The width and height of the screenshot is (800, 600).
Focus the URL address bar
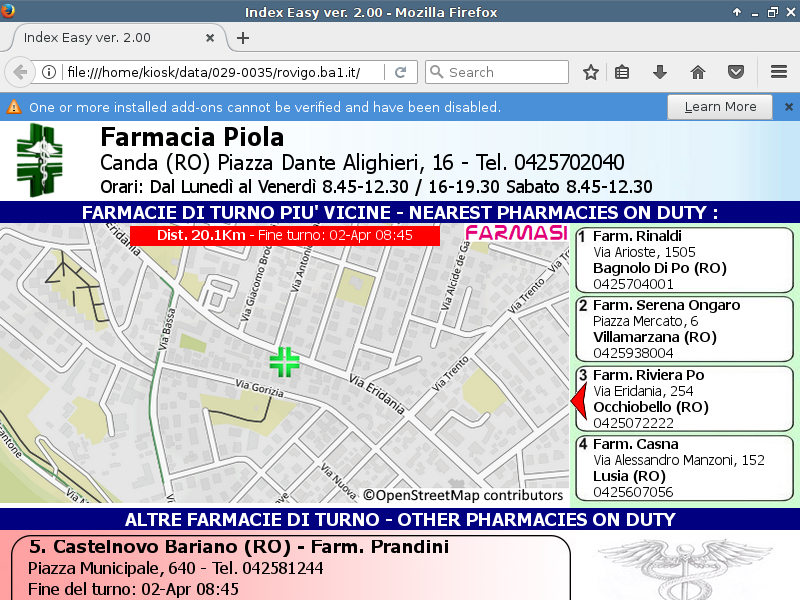click(220, 72)
